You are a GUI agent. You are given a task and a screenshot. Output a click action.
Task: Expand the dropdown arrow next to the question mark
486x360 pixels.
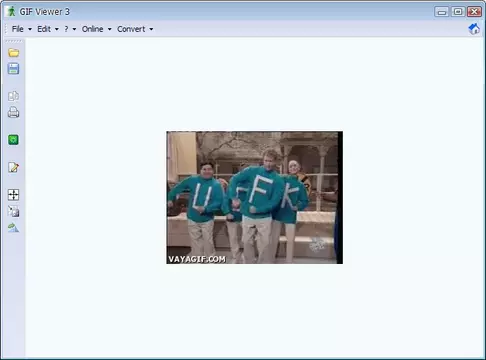pyautogui.click(x=74, y=29)
